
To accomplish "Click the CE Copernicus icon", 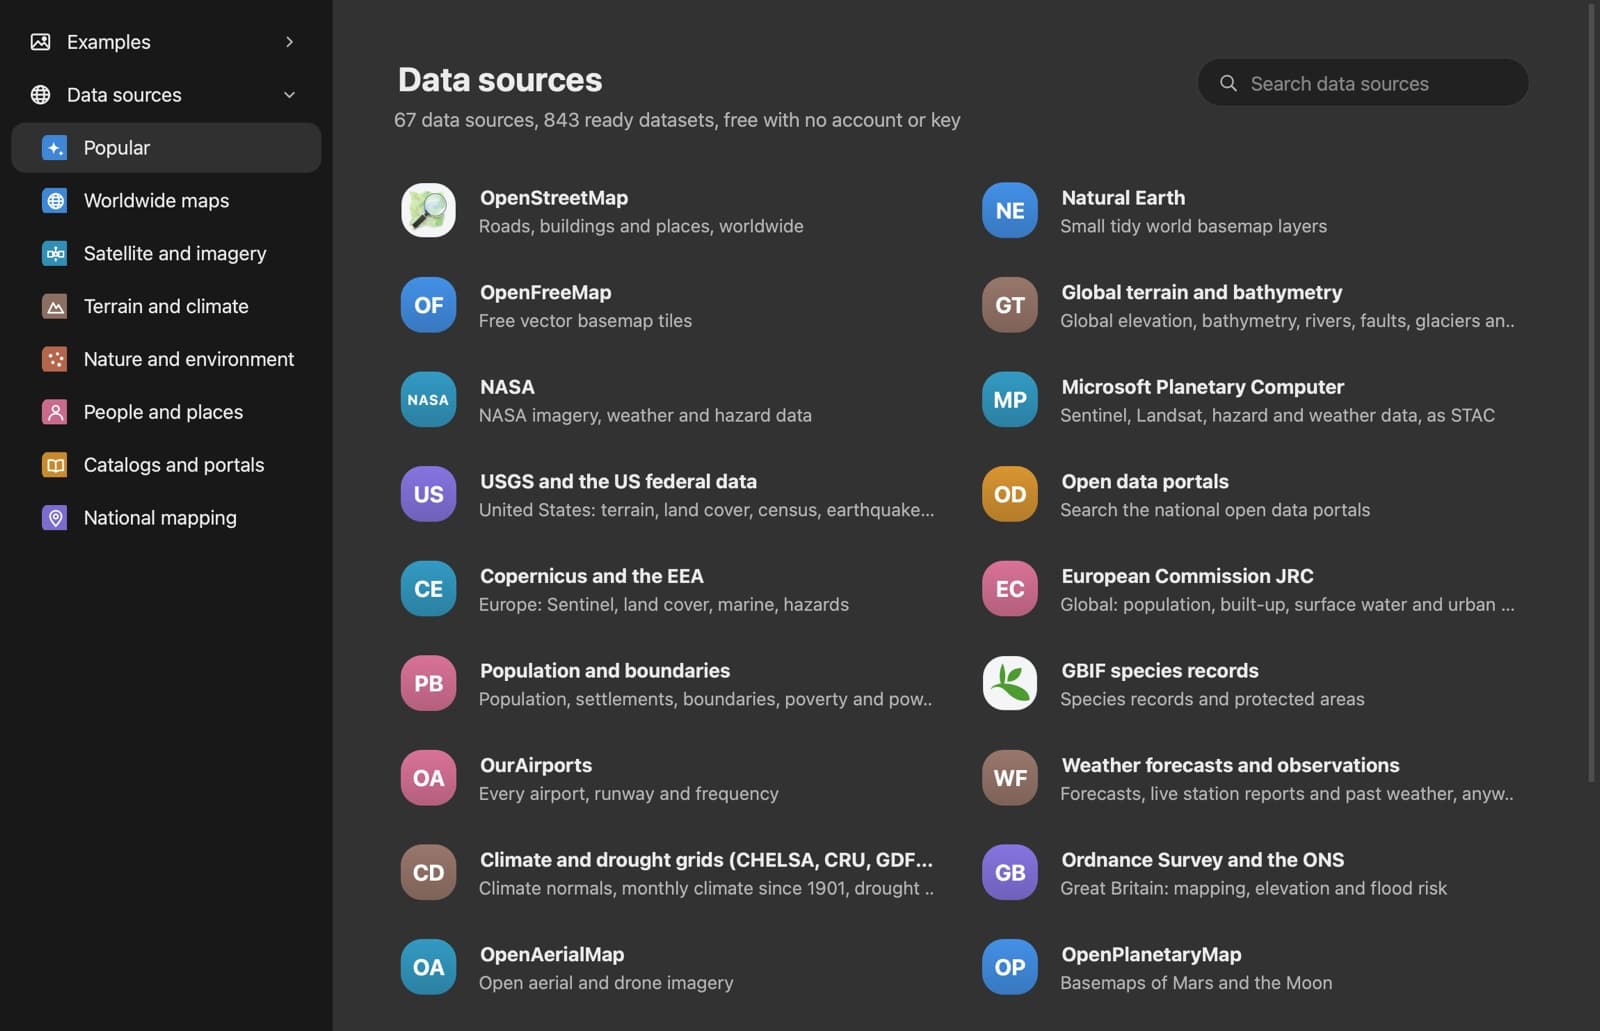I will (428, 588).
